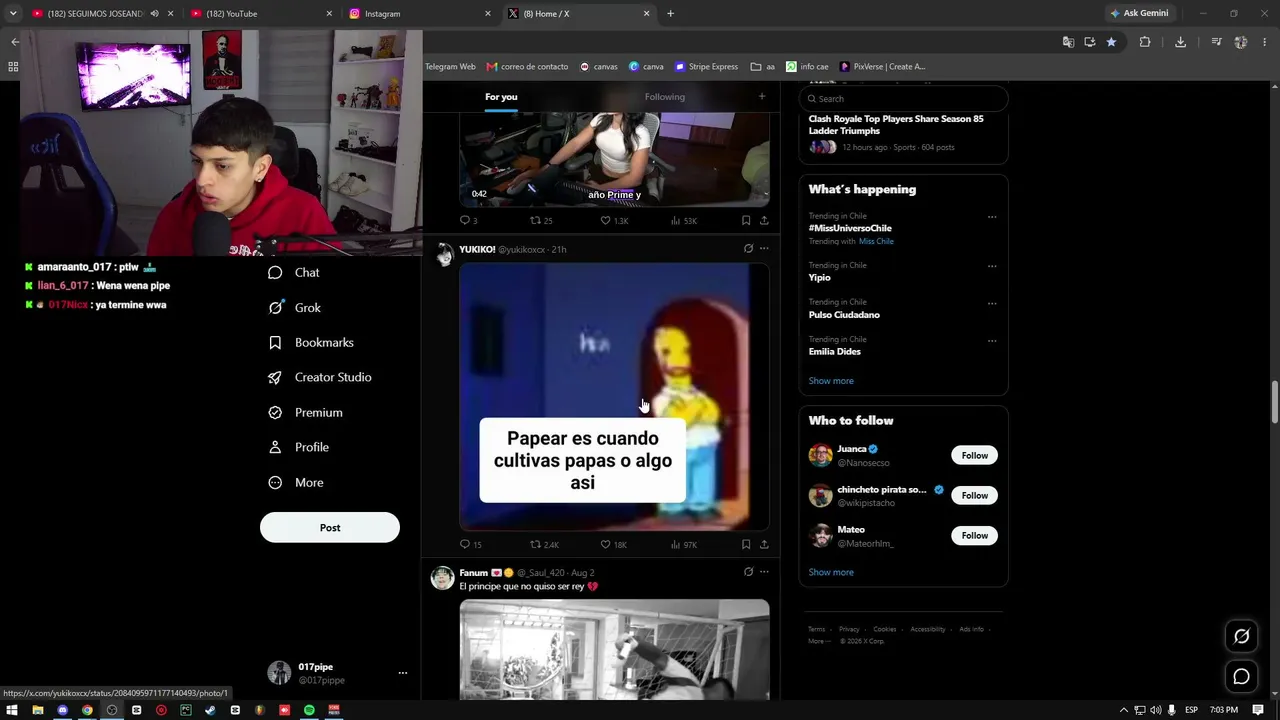This screenshot has height=720, width=1280.
Task: Open the #MissUniversoChile trend
Action: point(850,229)
